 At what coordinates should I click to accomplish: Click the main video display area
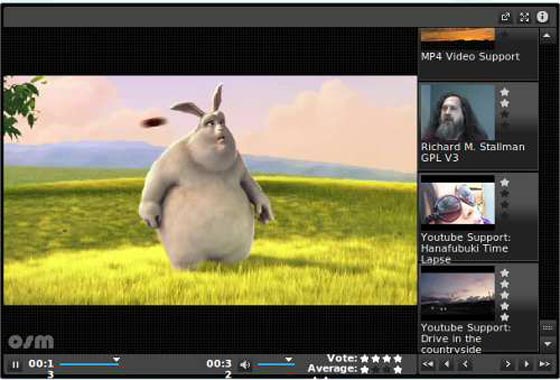[210, 190]
